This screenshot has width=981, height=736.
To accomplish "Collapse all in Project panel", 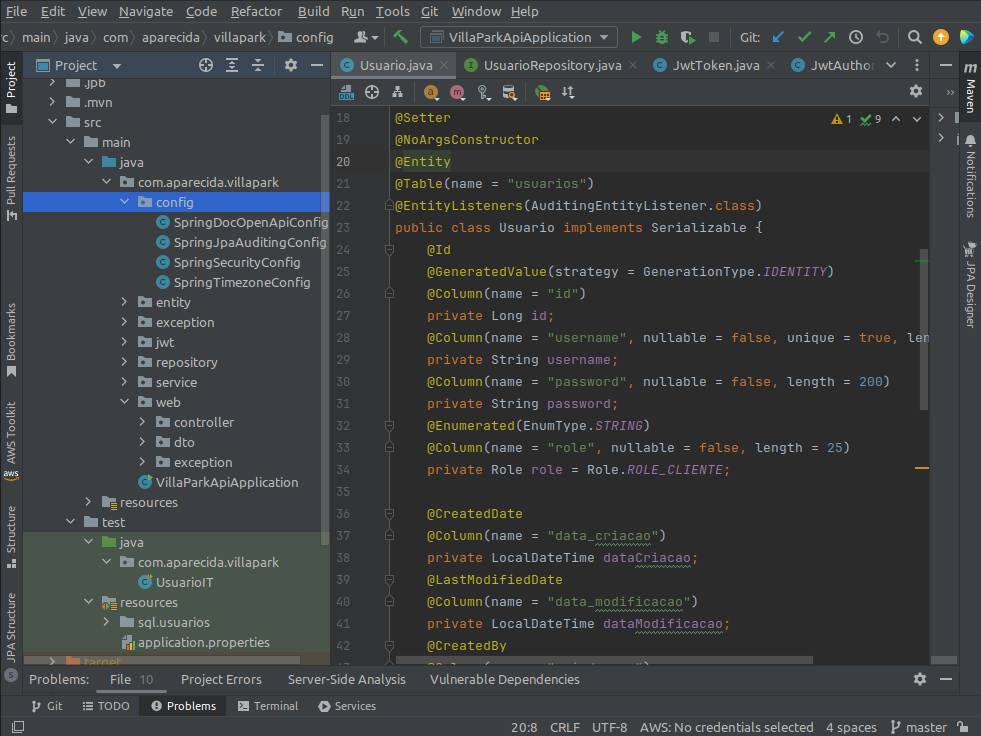I will (x=258, y=65).
